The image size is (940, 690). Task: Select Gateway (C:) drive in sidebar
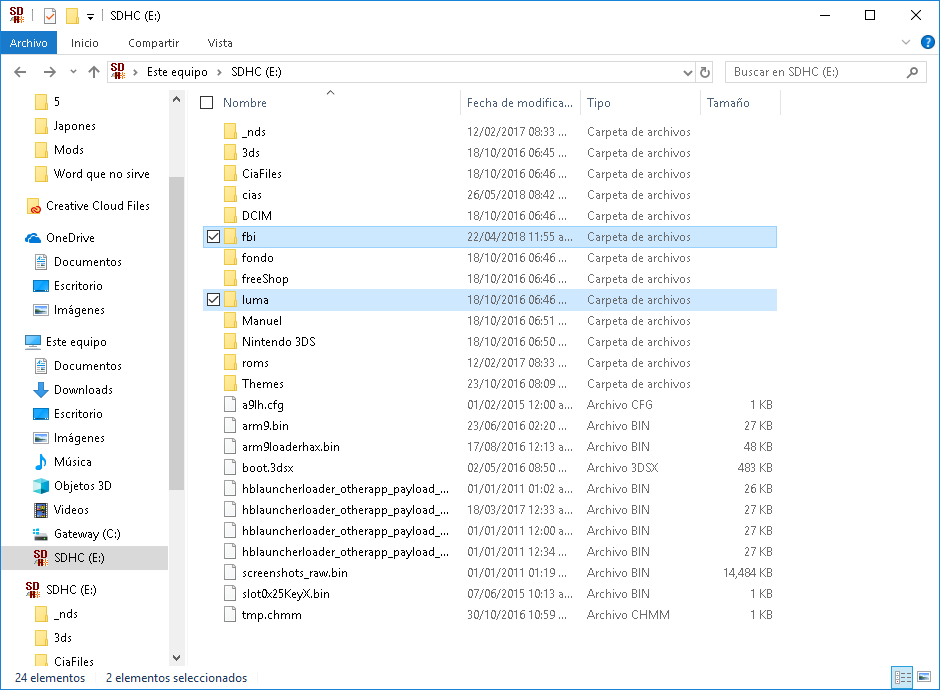87,534
